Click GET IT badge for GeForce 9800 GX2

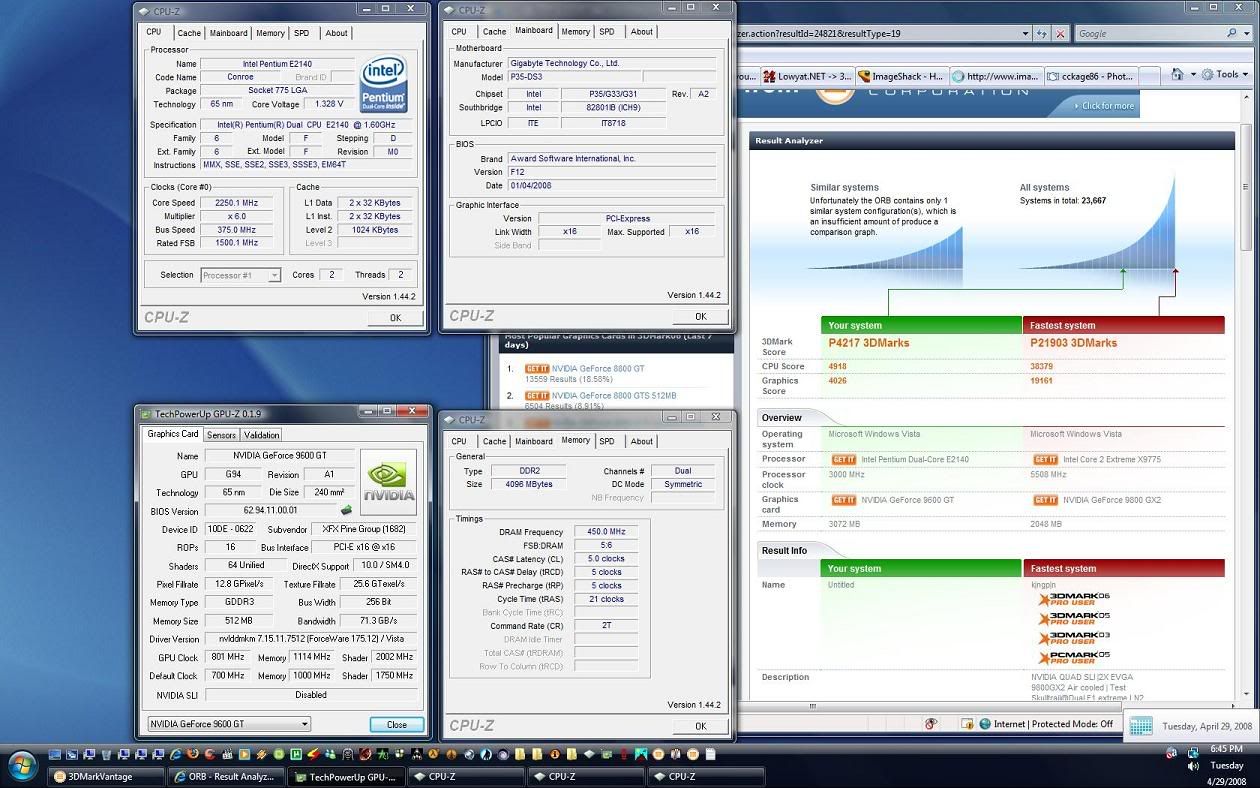click(1045, 500)
